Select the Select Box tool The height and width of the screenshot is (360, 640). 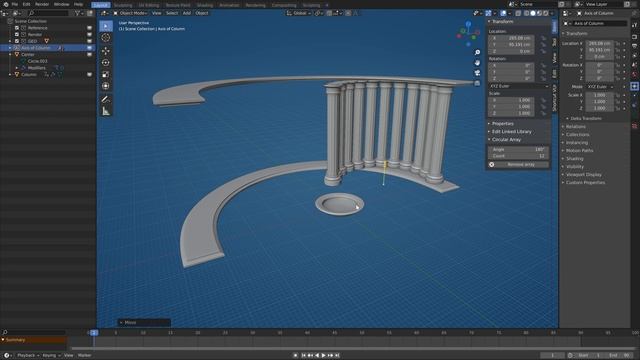coord(106,26)
